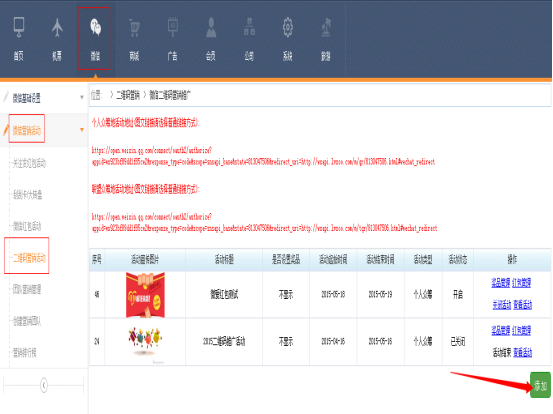Click 奖品管理 link in second activity row
Viewport: 553px width, 414px height.
coord(501,330)
